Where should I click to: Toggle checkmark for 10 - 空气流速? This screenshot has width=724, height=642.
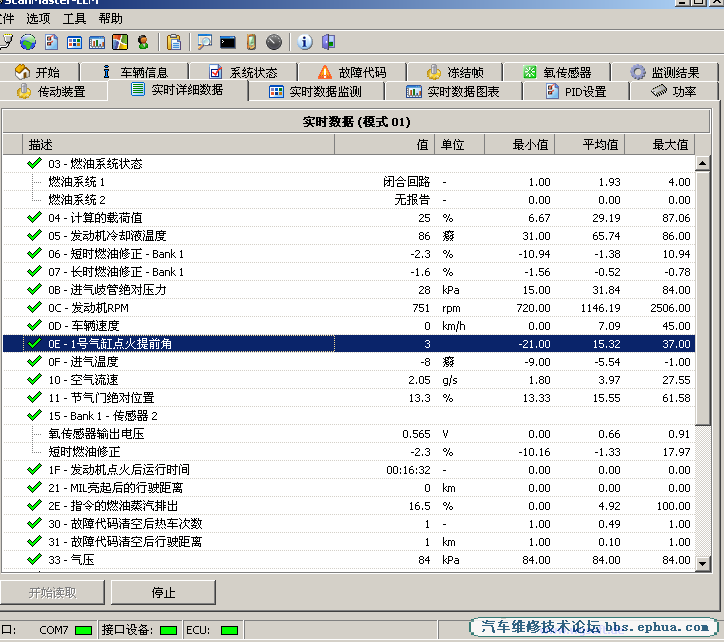[x=34, y=380]
